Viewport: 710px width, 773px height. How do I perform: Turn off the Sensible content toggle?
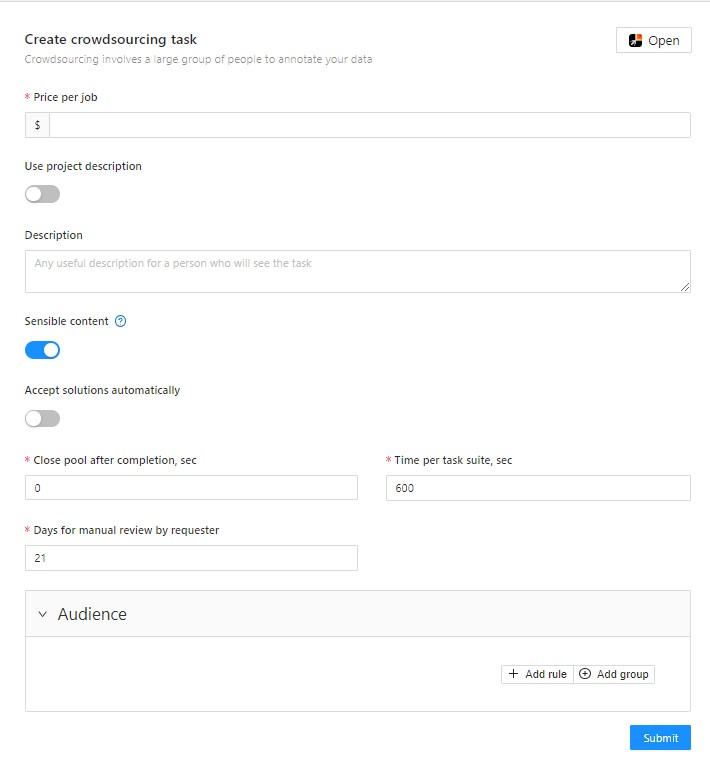[x=42, y=350]
